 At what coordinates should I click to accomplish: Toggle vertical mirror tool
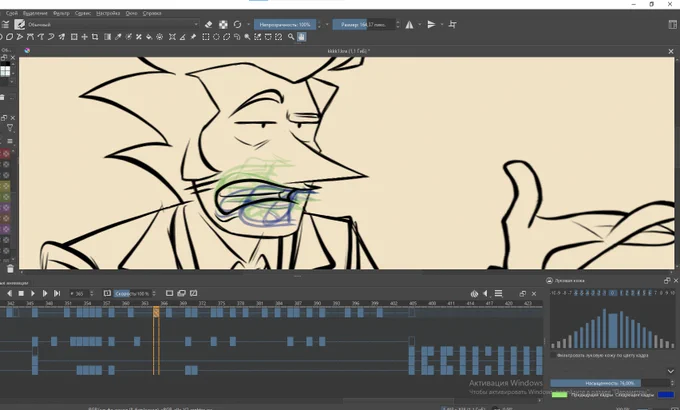431,25
